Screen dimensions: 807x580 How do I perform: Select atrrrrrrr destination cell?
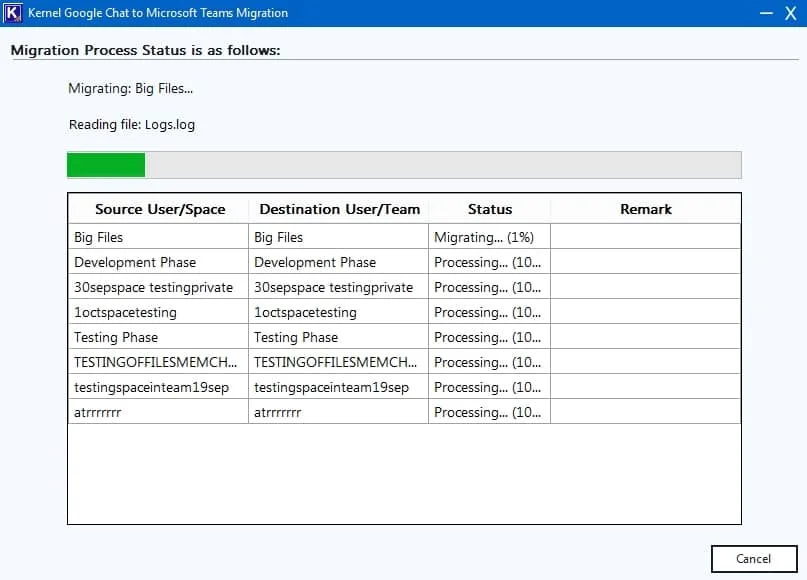click(x=339, y=412)
